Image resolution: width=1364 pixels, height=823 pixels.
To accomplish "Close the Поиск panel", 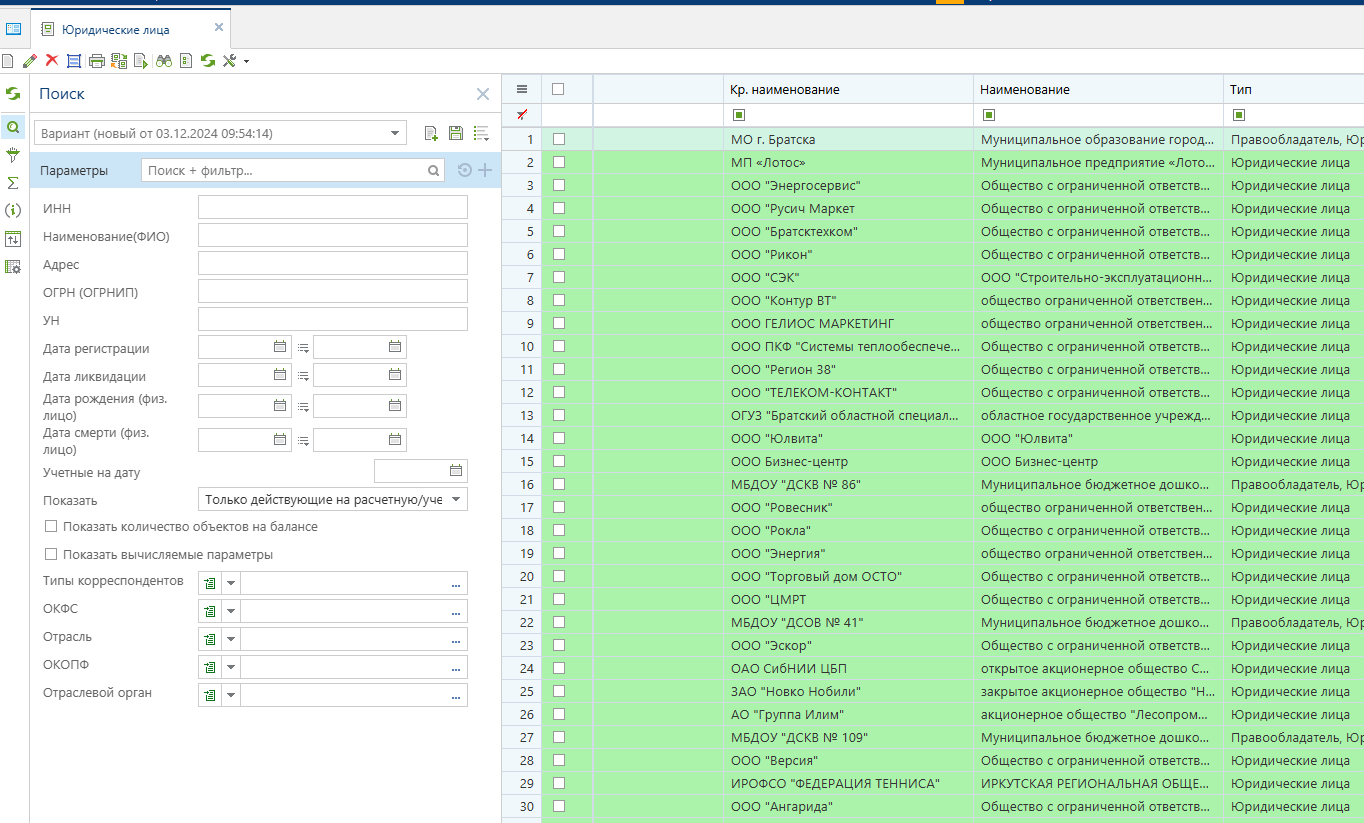I will tap(483, 94).
